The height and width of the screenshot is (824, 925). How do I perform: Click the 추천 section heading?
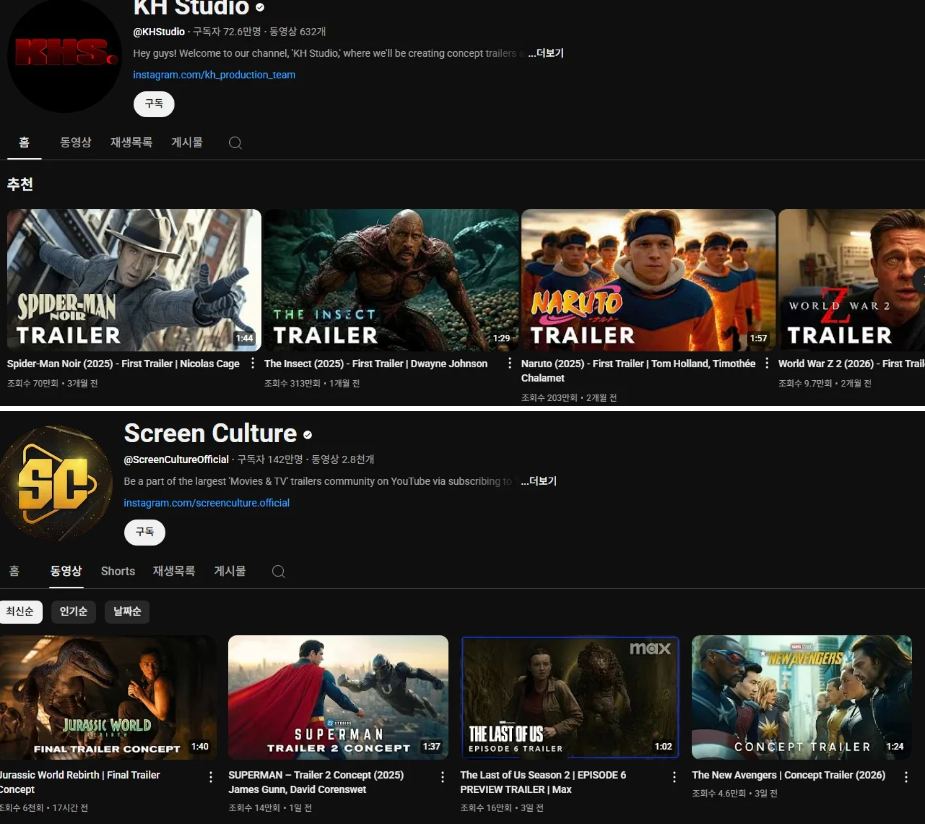tap(20, 185)
